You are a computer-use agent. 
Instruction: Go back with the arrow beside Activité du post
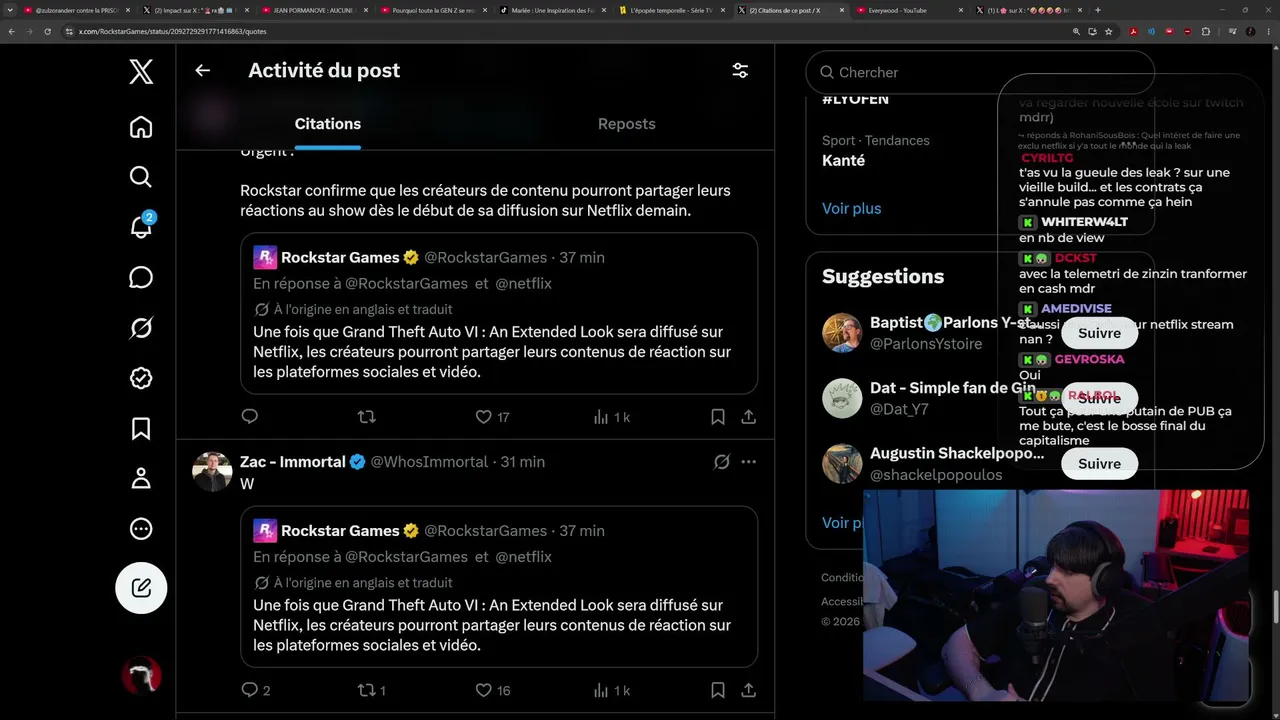click(202, 70)
